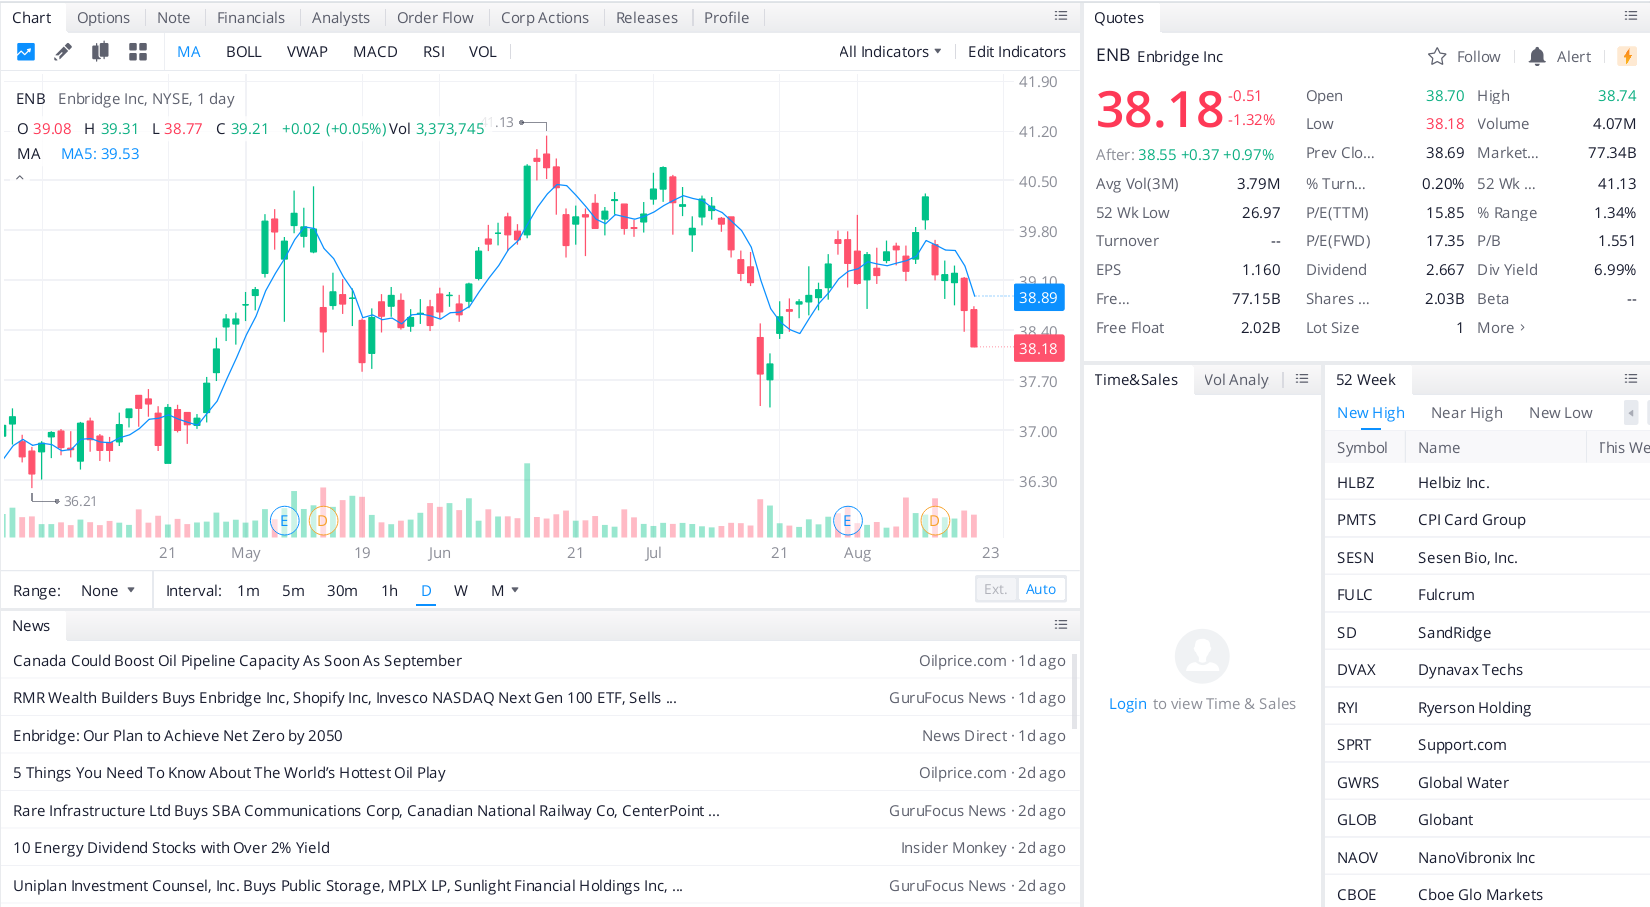Switch to the Vol Analy tab
This screenshot has width=1650, height=907.
[1236, 380]
